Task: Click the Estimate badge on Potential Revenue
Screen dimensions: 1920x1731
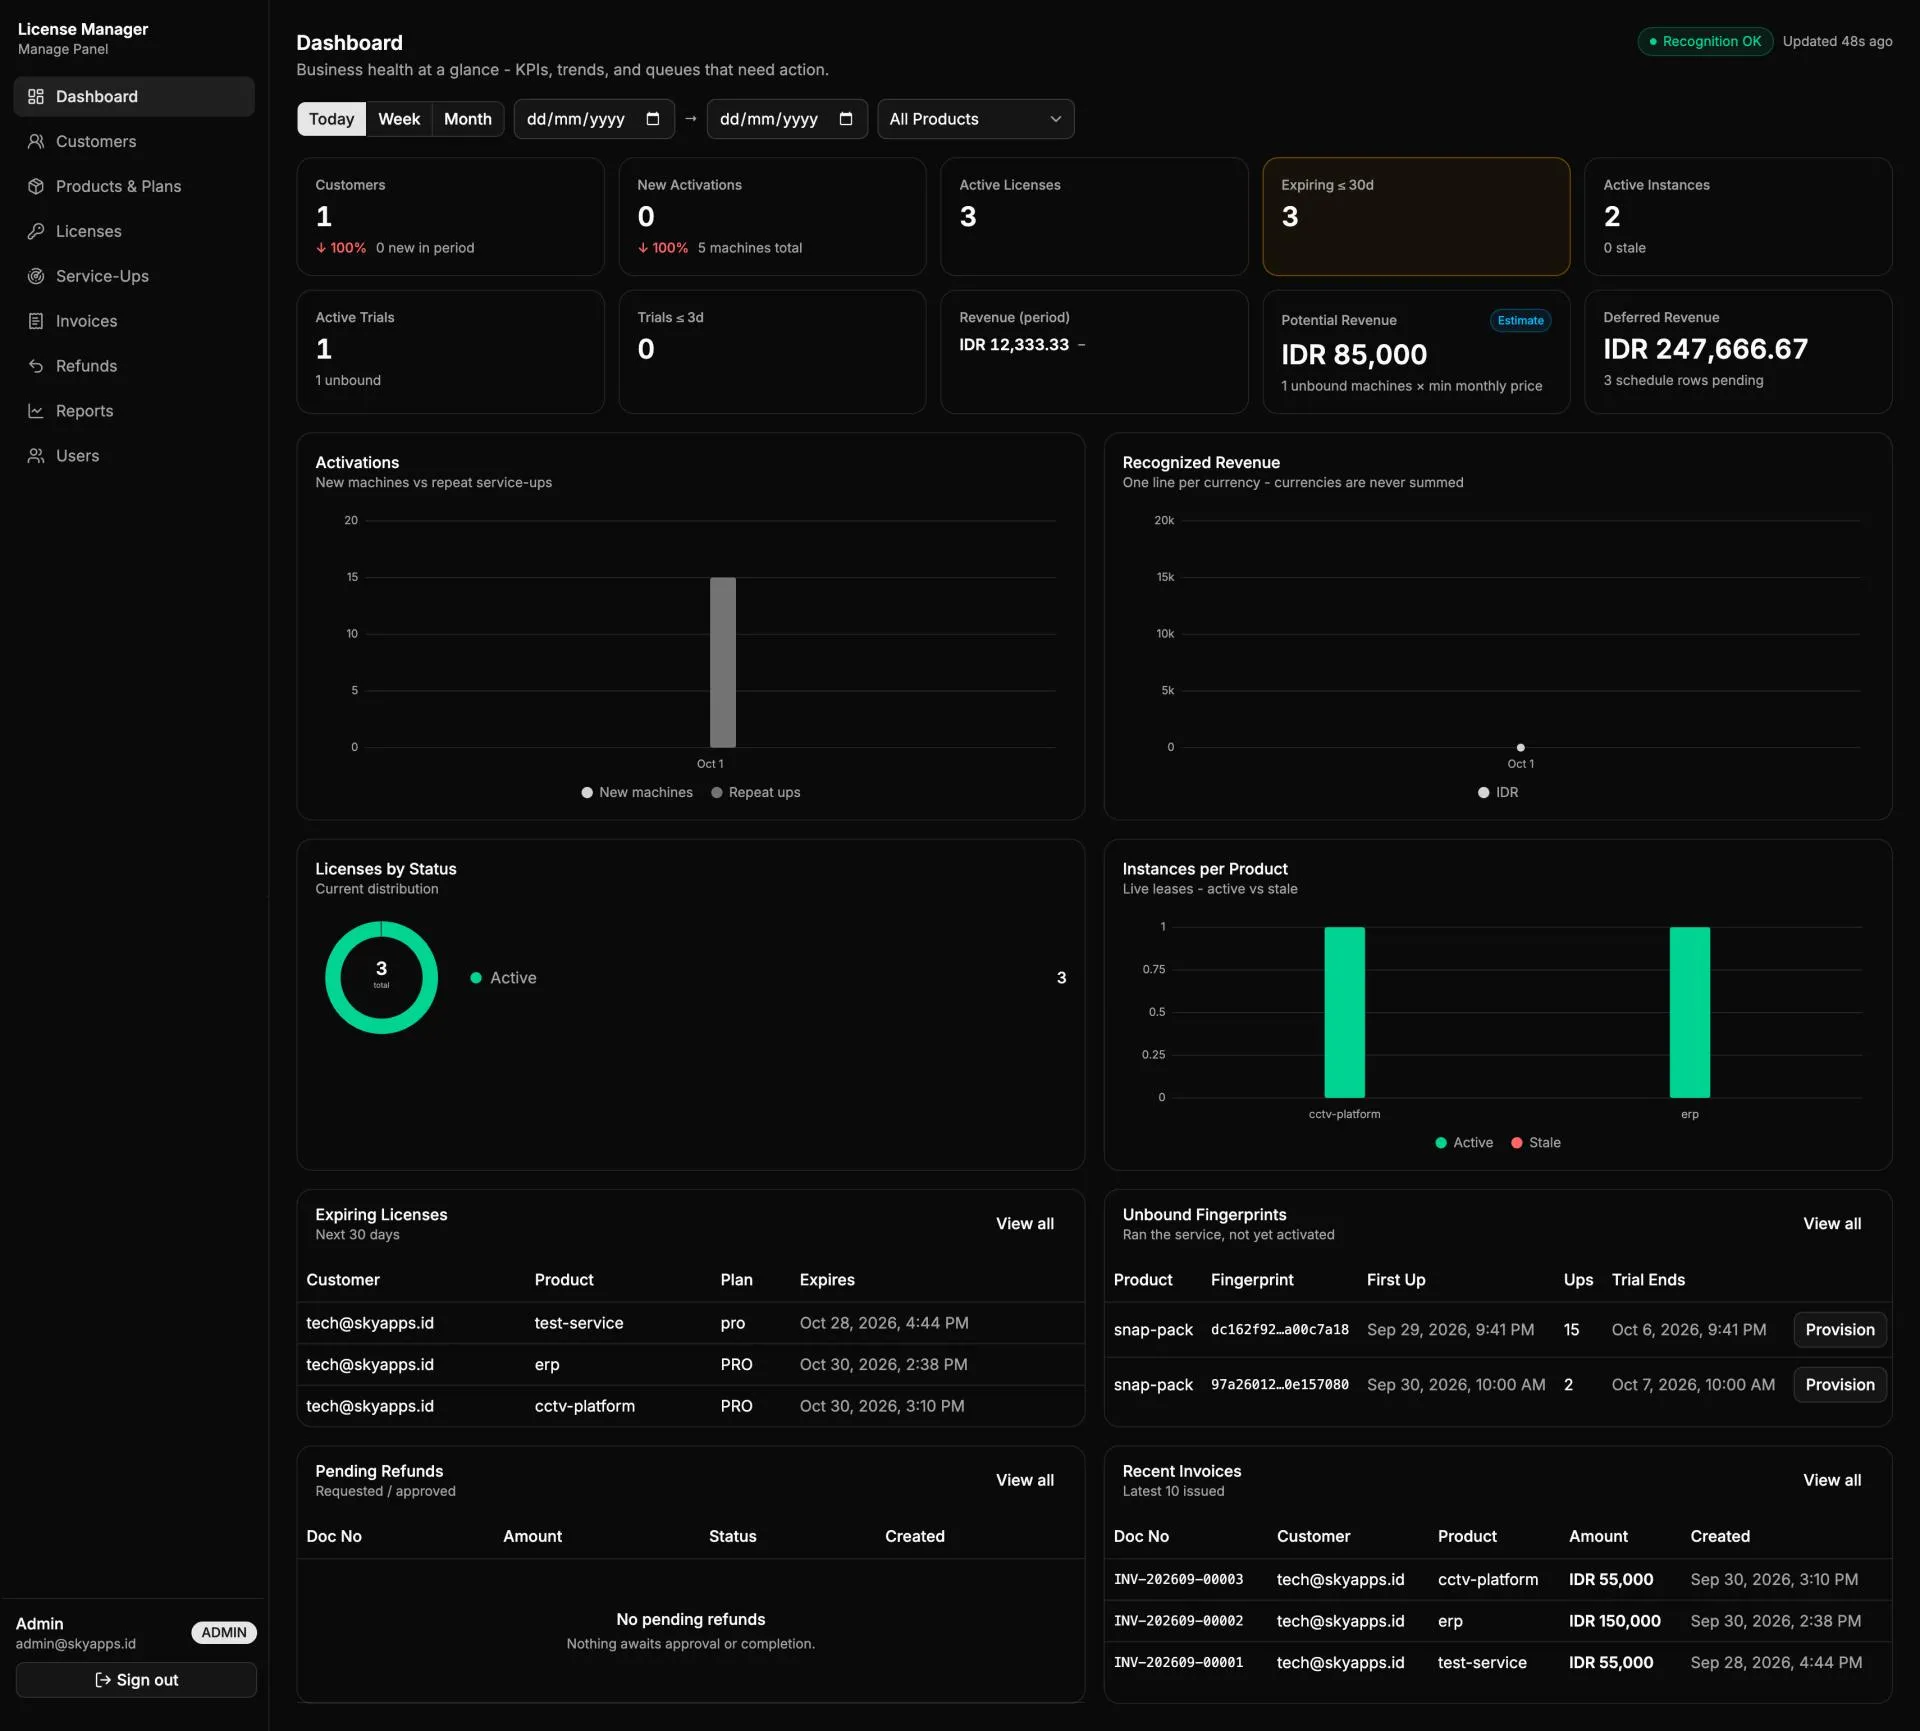Action: 1520,321
